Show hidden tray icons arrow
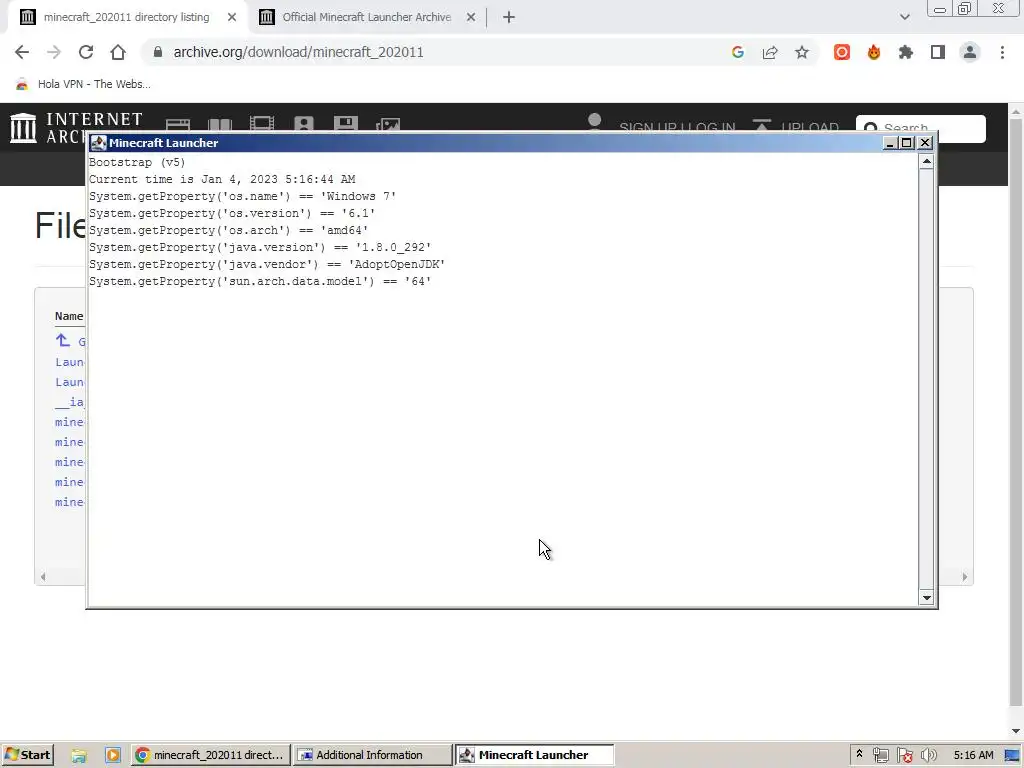Image resolution: width=1024 pixels, height=768 pixels. tap(859, 754)
